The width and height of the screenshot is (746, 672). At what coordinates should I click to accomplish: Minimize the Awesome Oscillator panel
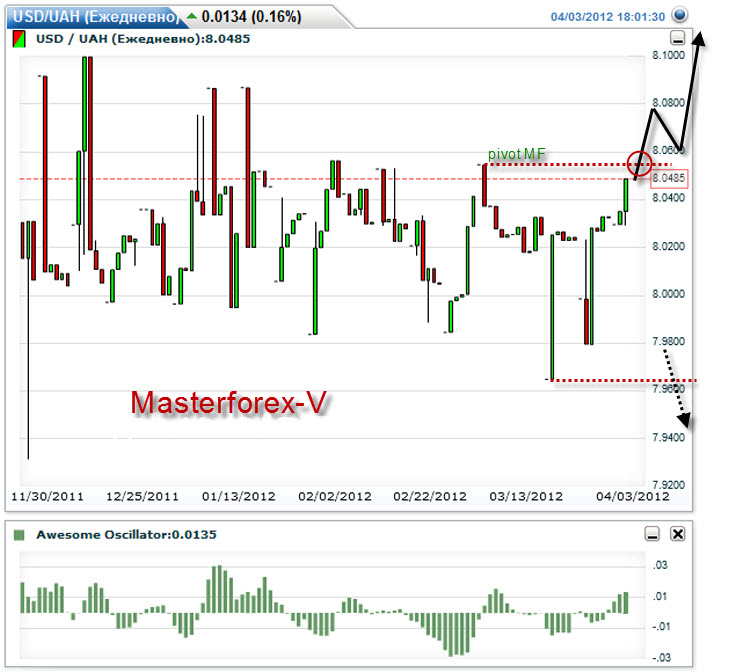click(x=652, y=534)
